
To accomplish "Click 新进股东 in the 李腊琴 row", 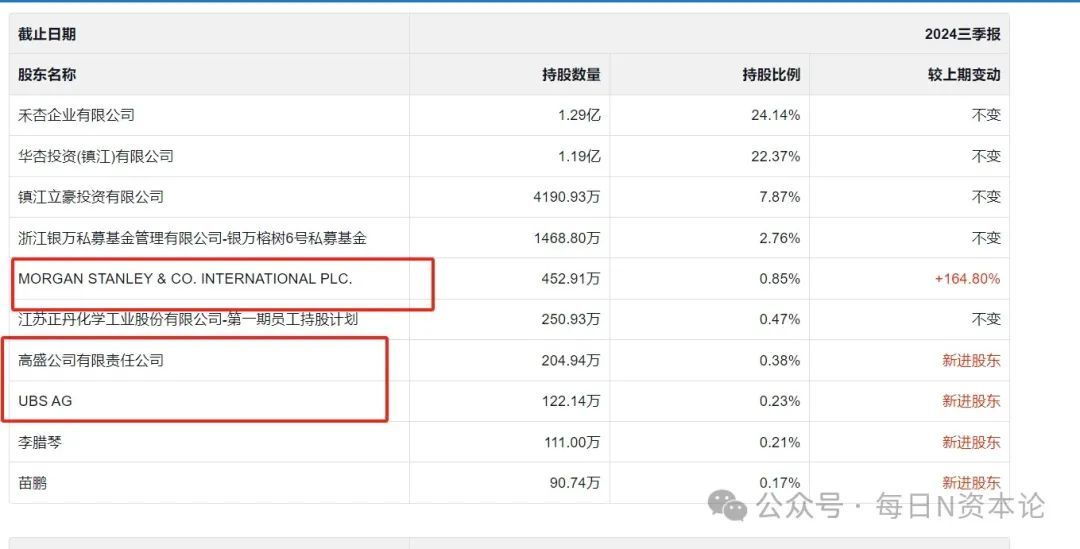I will (x=971, y=442).
